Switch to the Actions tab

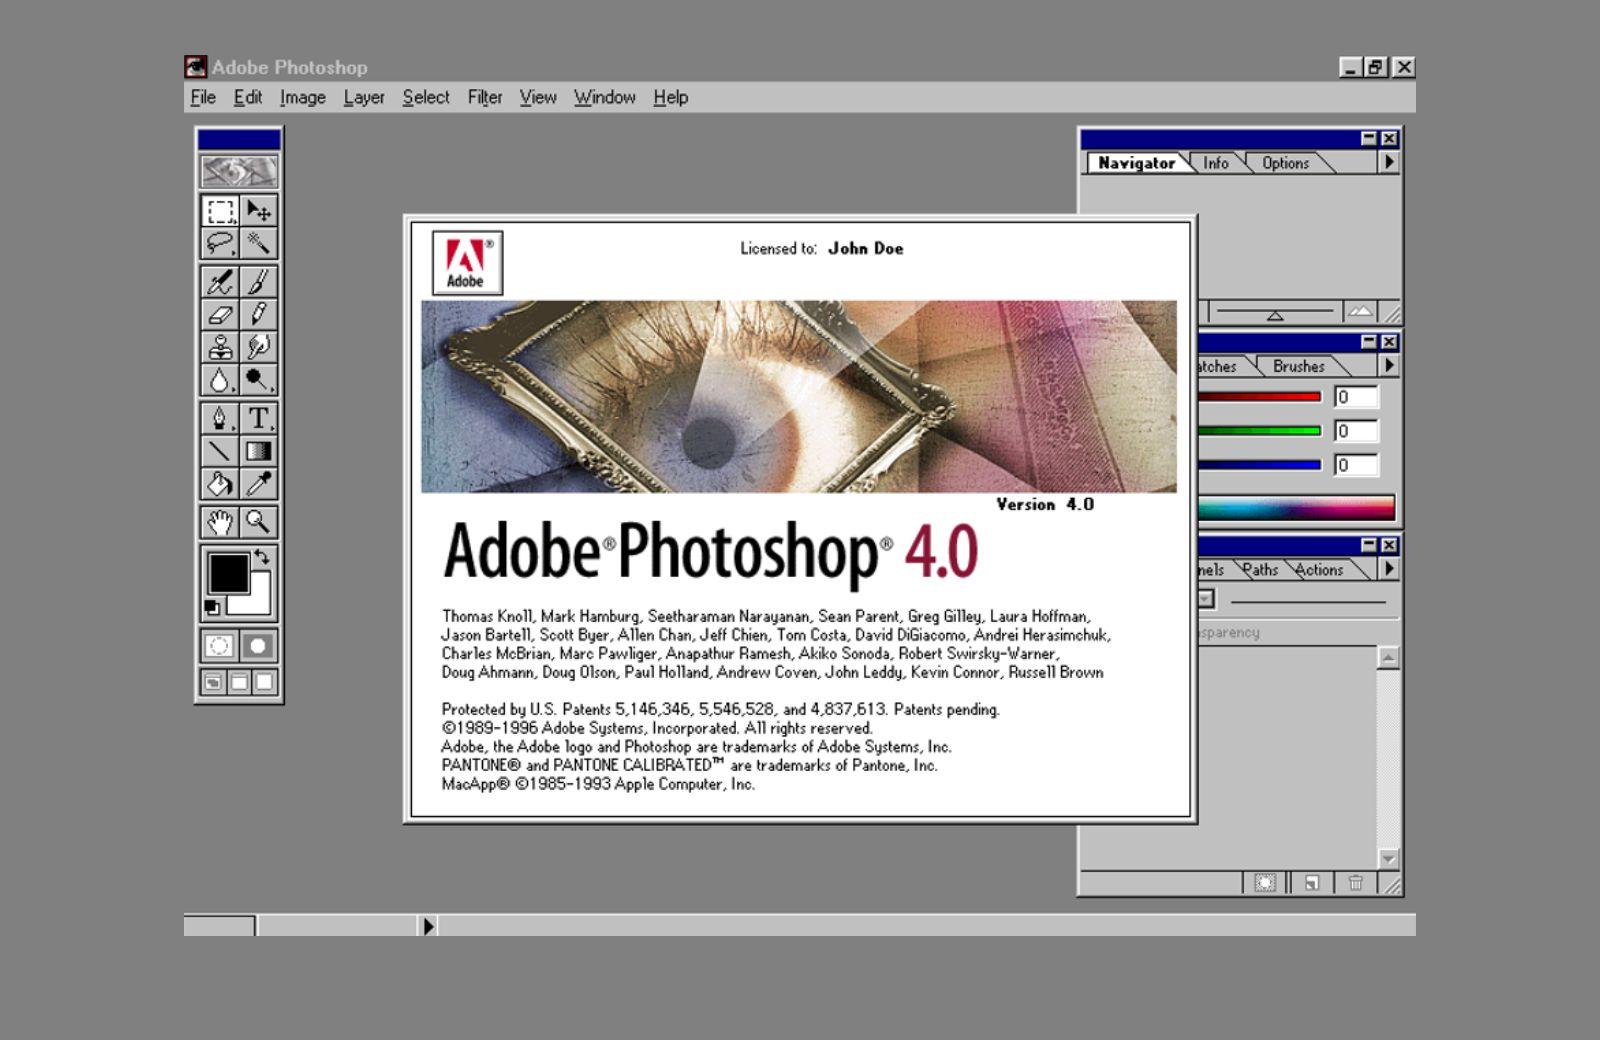click(1319, 569)
